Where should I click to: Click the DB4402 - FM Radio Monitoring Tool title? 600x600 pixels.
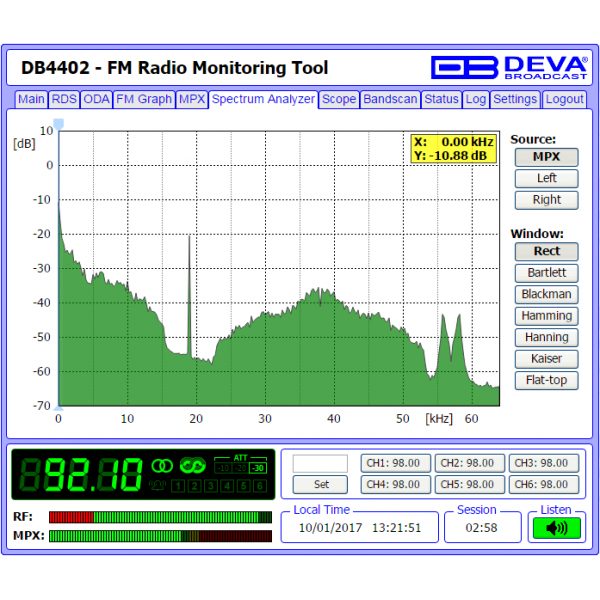click(x=174, y=68)
